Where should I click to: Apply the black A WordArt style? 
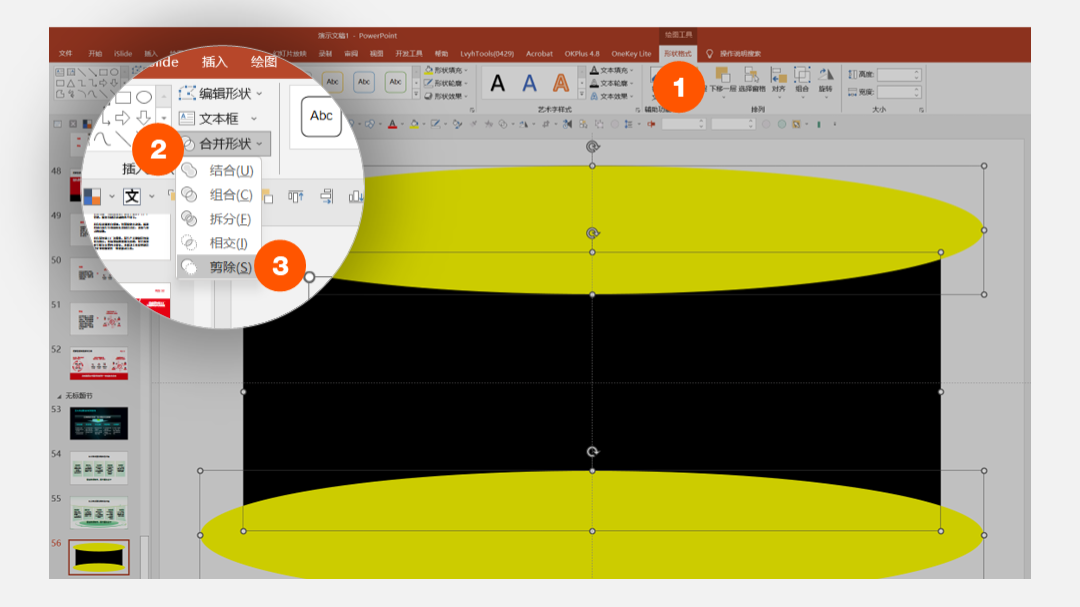(497, 83)
